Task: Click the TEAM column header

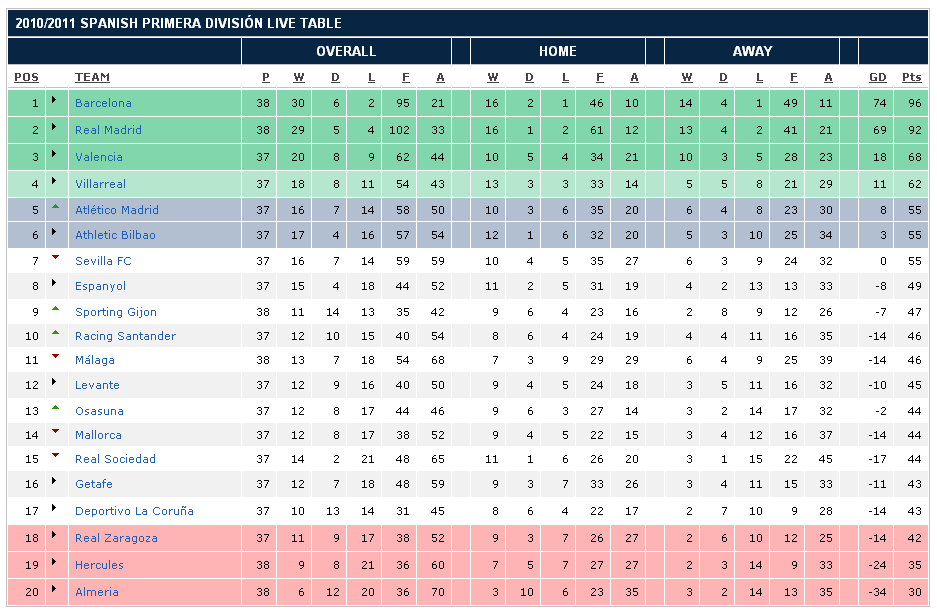Action: tap(92, 77)
